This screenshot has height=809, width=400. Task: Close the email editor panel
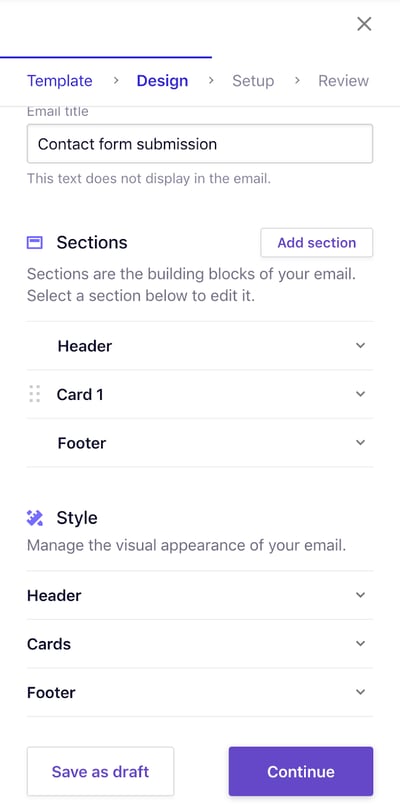click(364, 24)
